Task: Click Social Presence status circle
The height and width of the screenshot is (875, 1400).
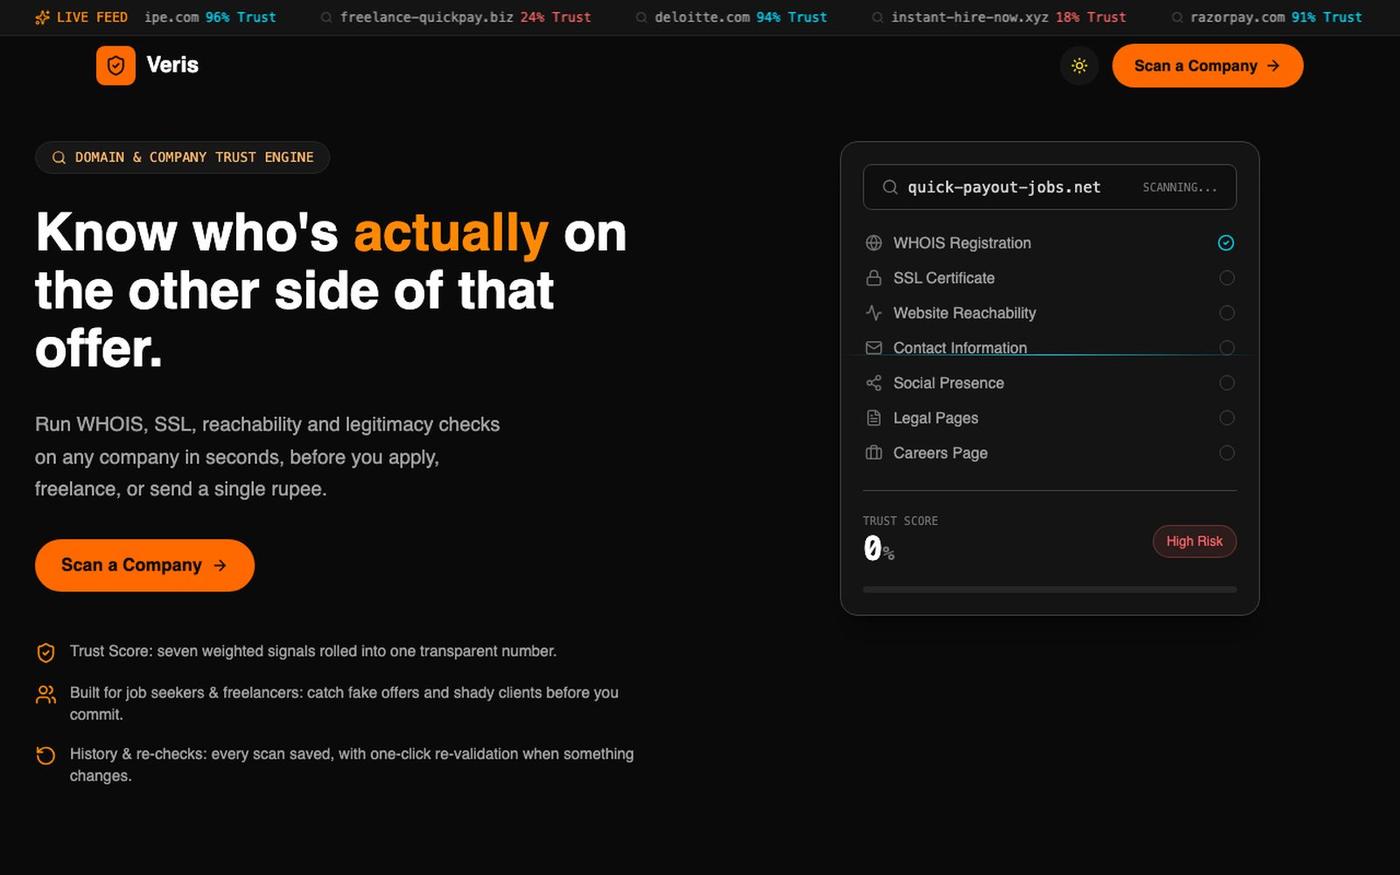Action: [x=1227, y=383]
